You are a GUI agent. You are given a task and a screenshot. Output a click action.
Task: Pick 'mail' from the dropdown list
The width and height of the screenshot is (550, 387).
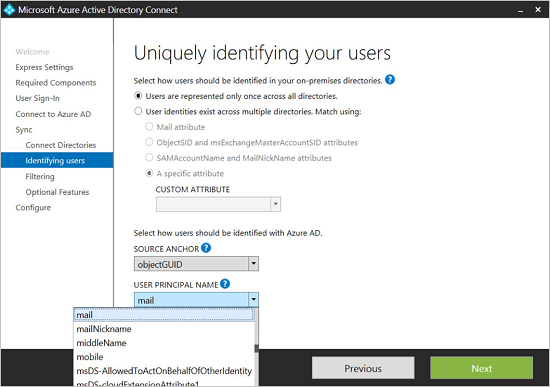pyautogui.click(x=163, y=315)
